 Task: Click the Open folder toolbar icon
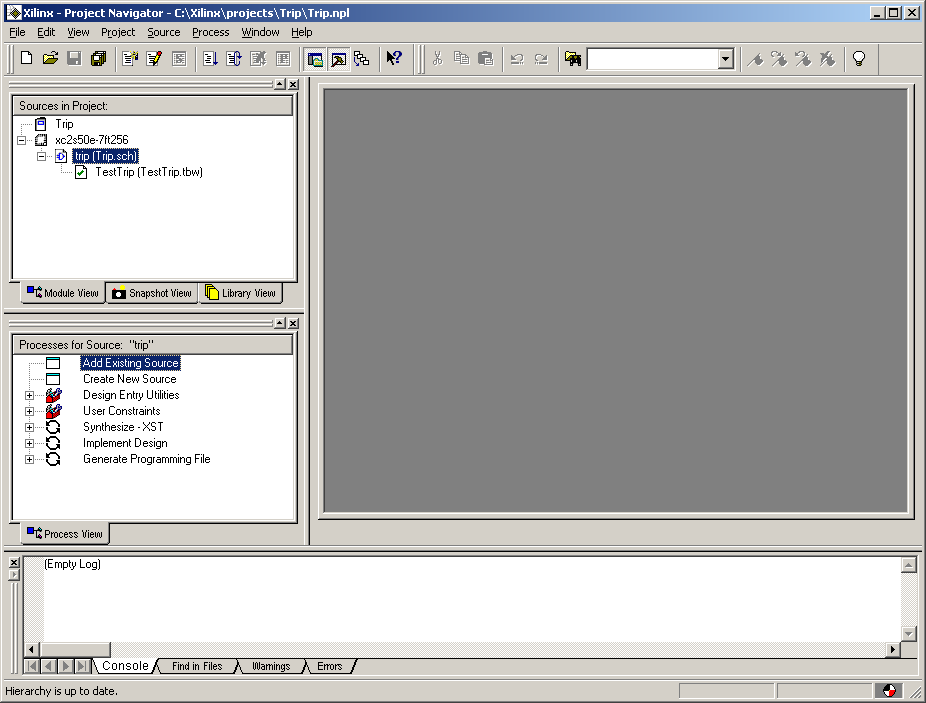(x=50, y=59)
